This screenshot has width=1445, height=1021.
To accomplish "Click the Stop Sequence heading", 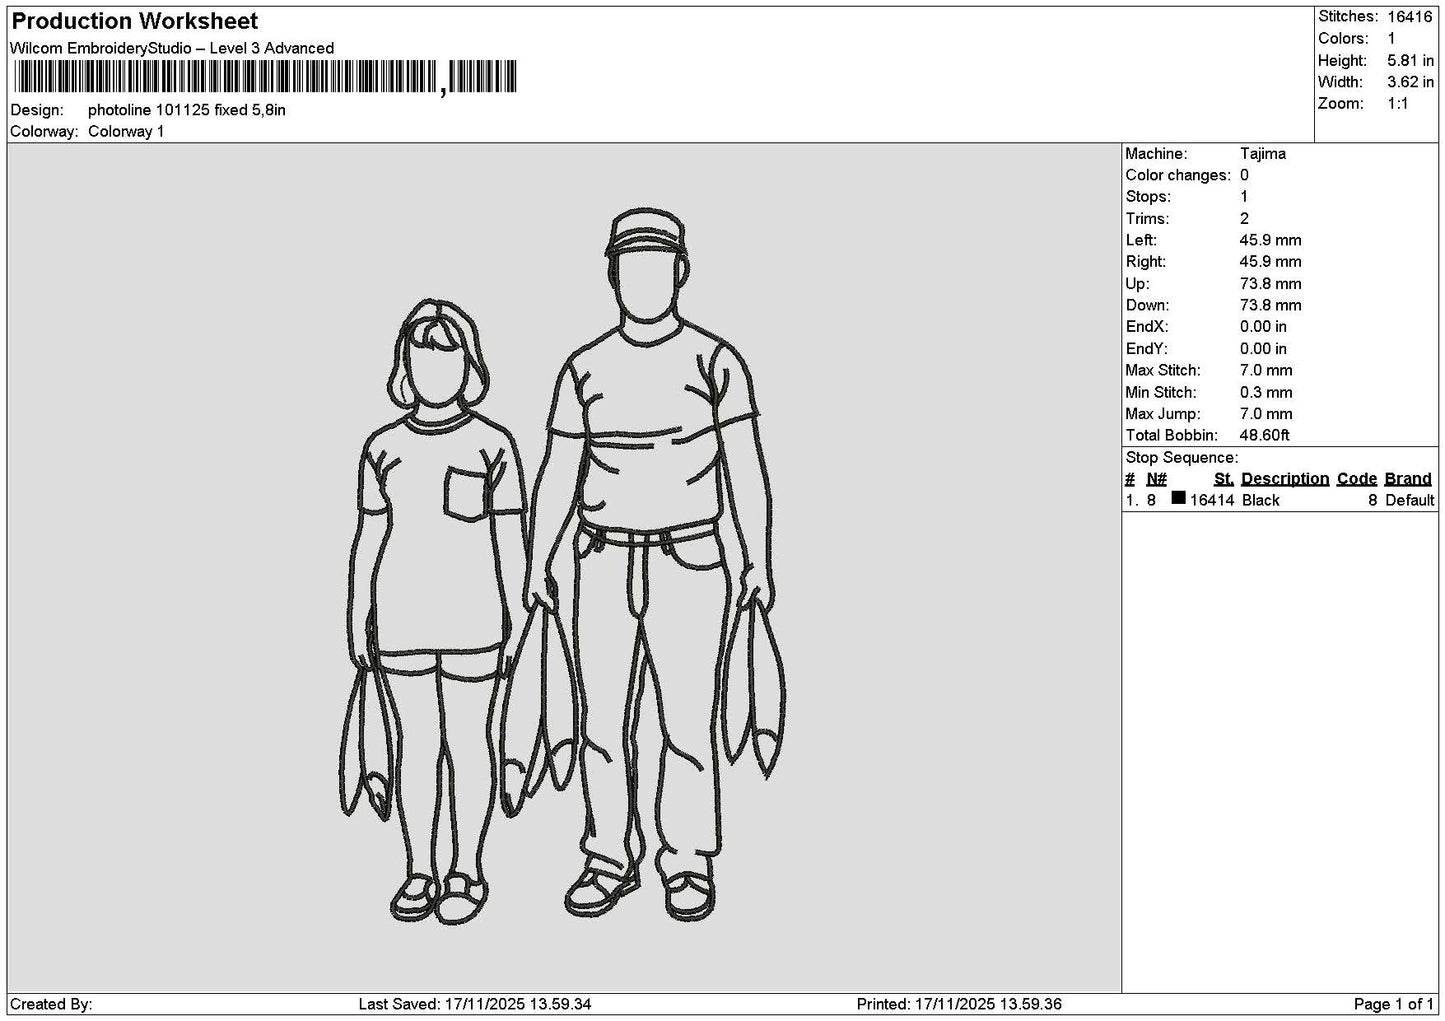I will [1182, 458].
